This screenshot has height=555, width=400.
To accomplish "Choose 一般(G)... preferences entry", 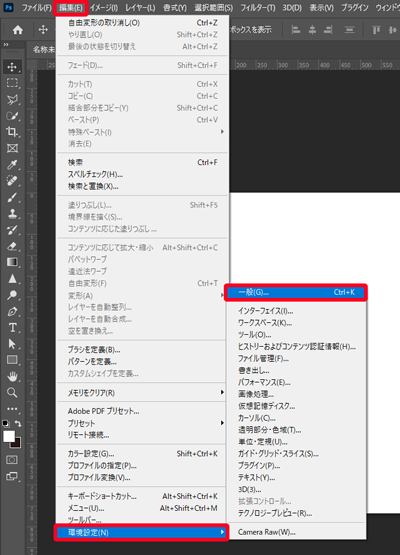I will coord(296,292).
